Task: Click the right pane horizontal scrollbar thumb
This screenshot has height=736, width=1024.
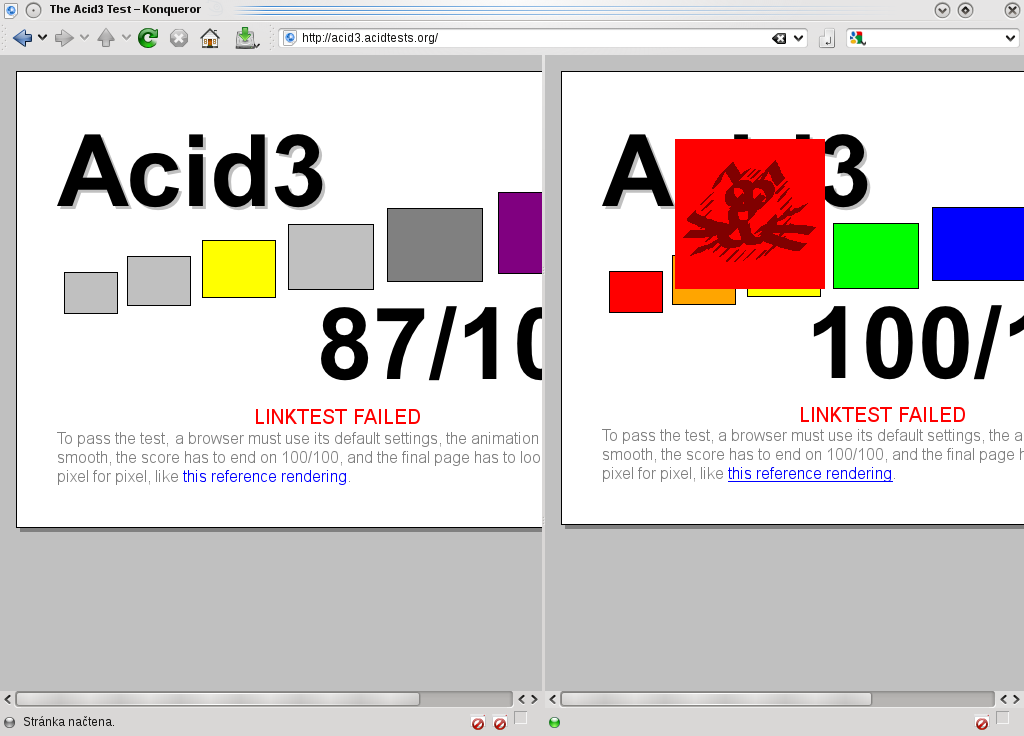Action: tap(716, 699)
